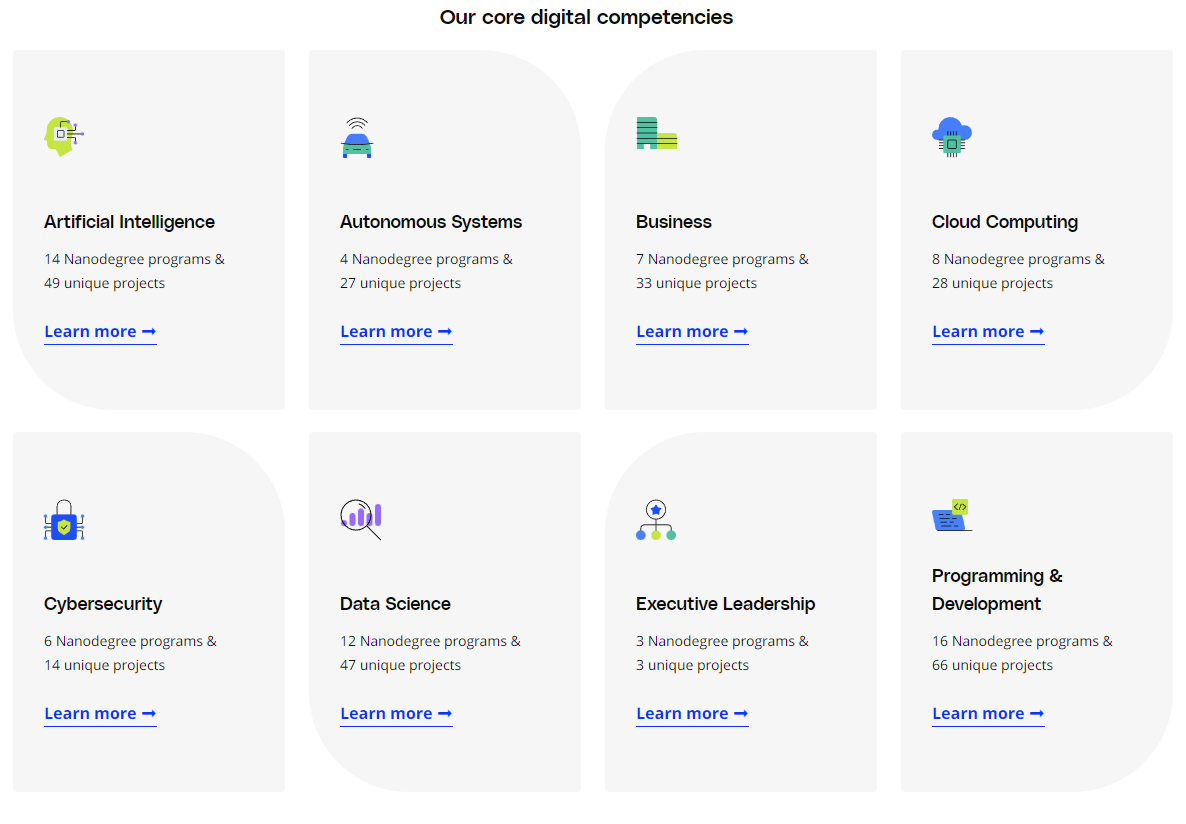The image size is (1186, 824).
Task: Click the arrow beside Data Science Learn more
Action: (x=446, y=713)
